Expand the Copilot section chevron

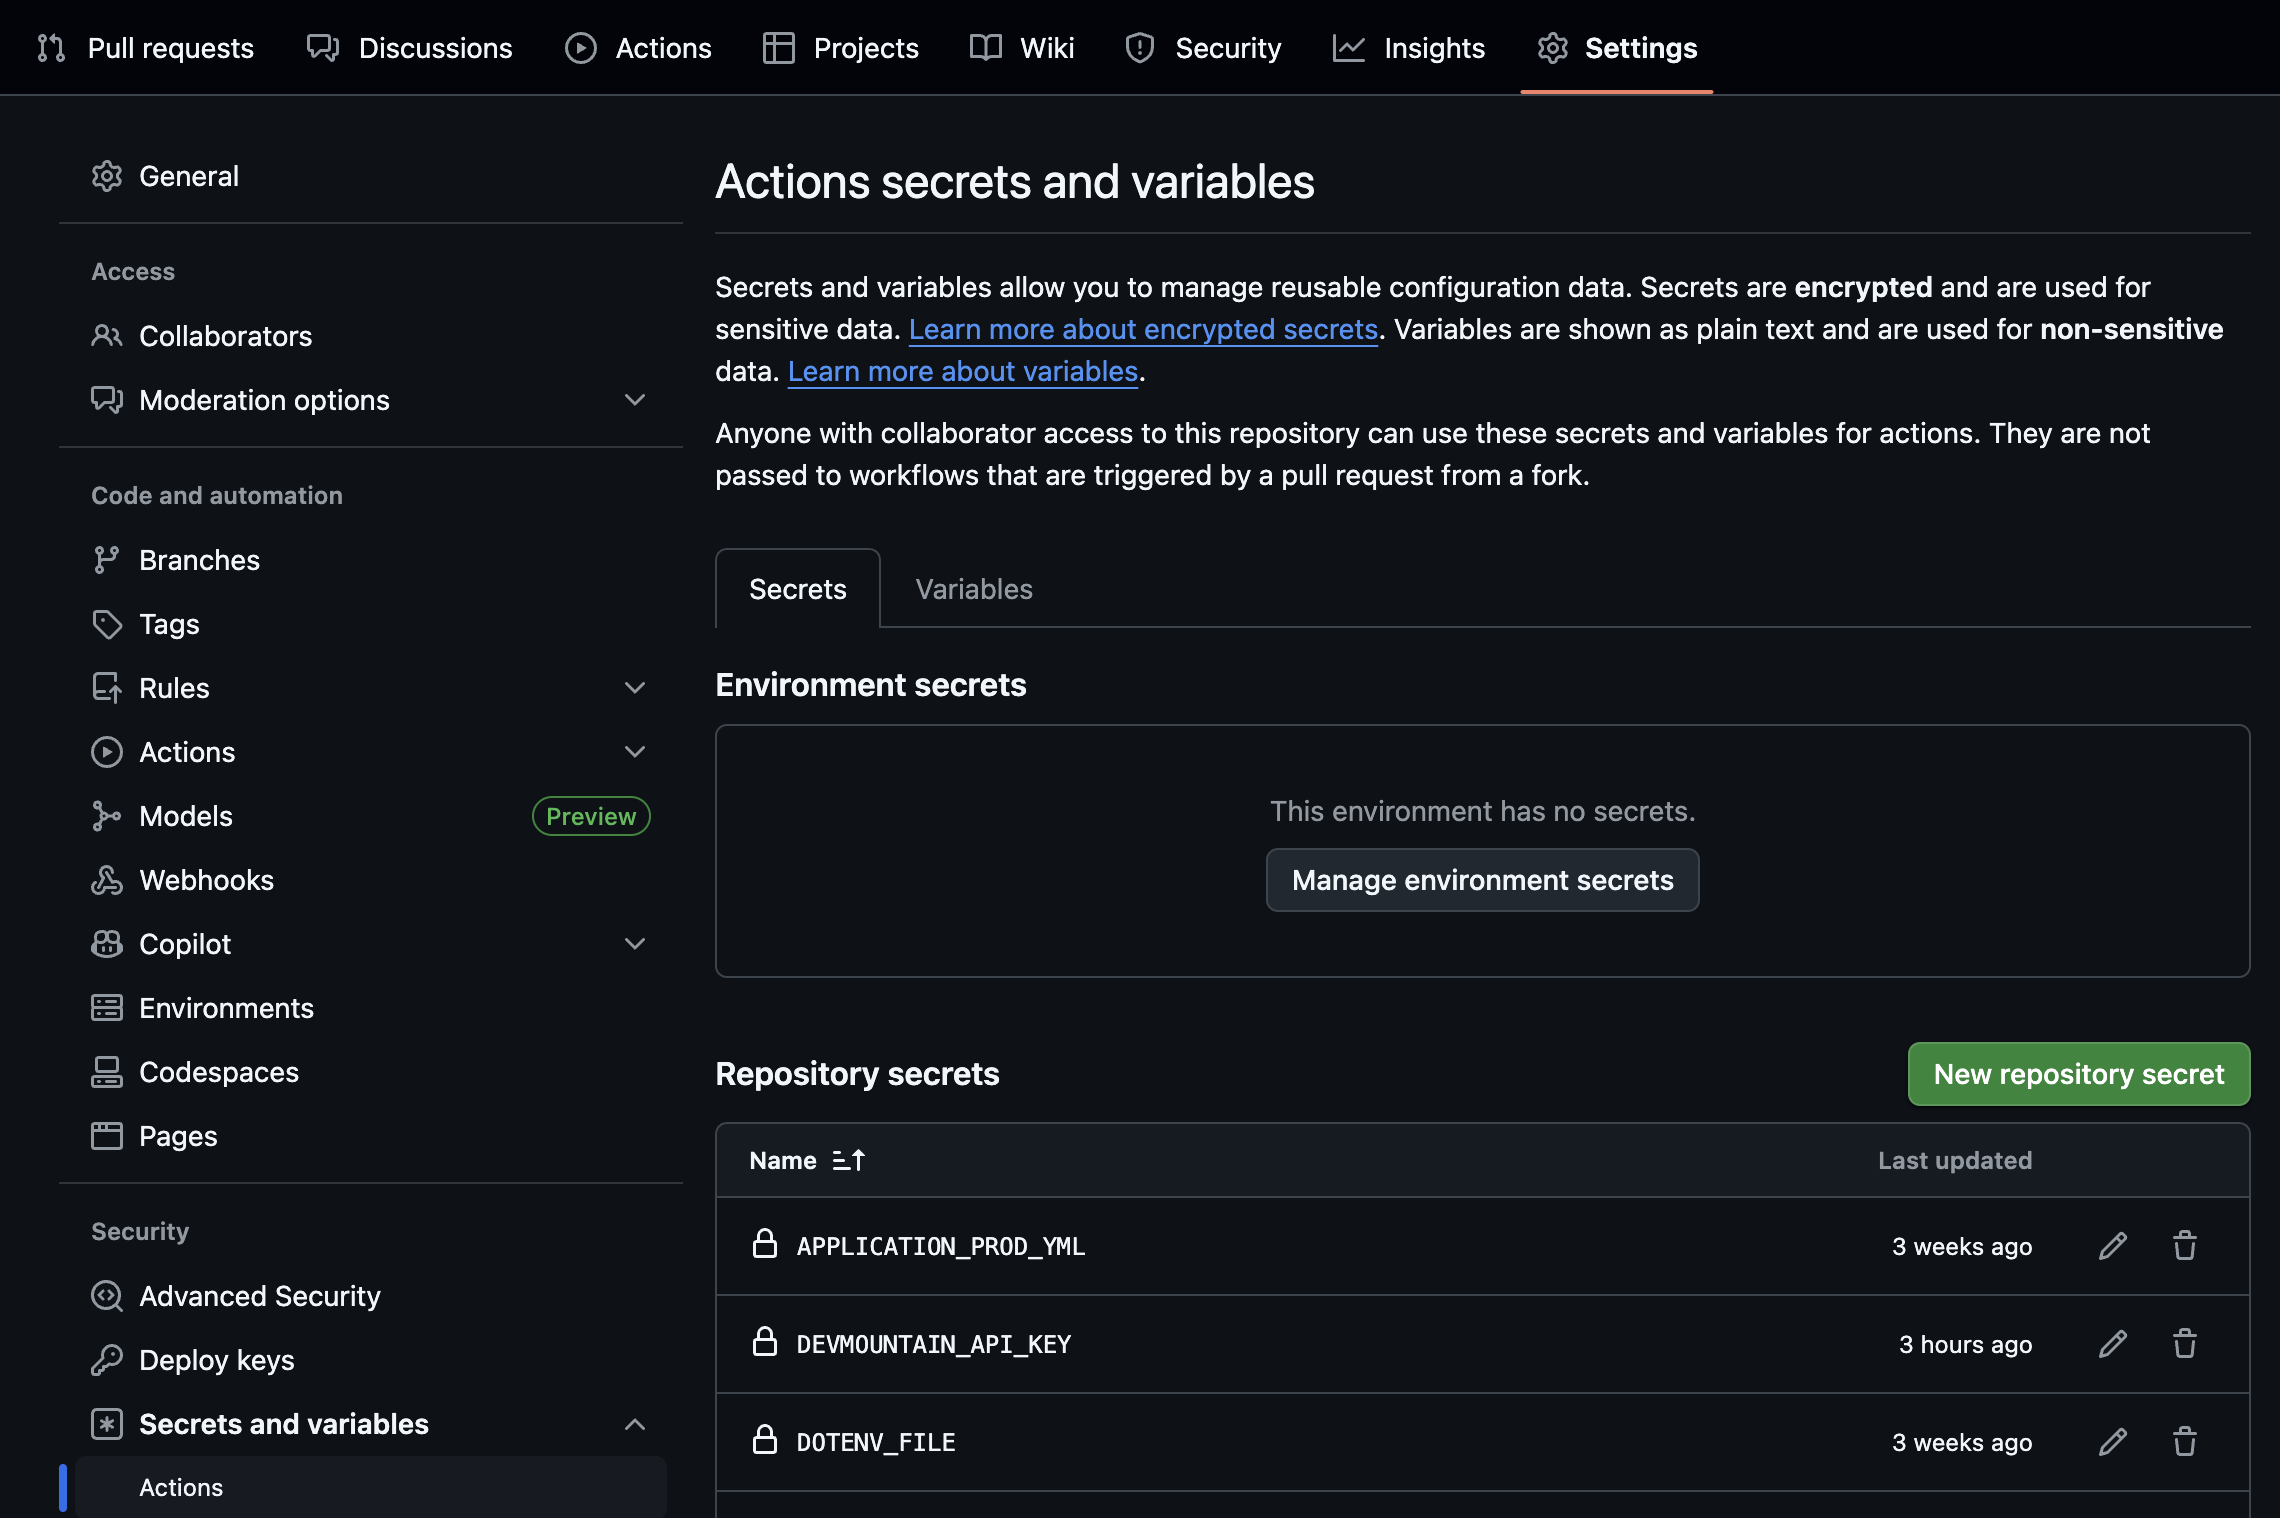pyautogui.click(x=634, y=944)
